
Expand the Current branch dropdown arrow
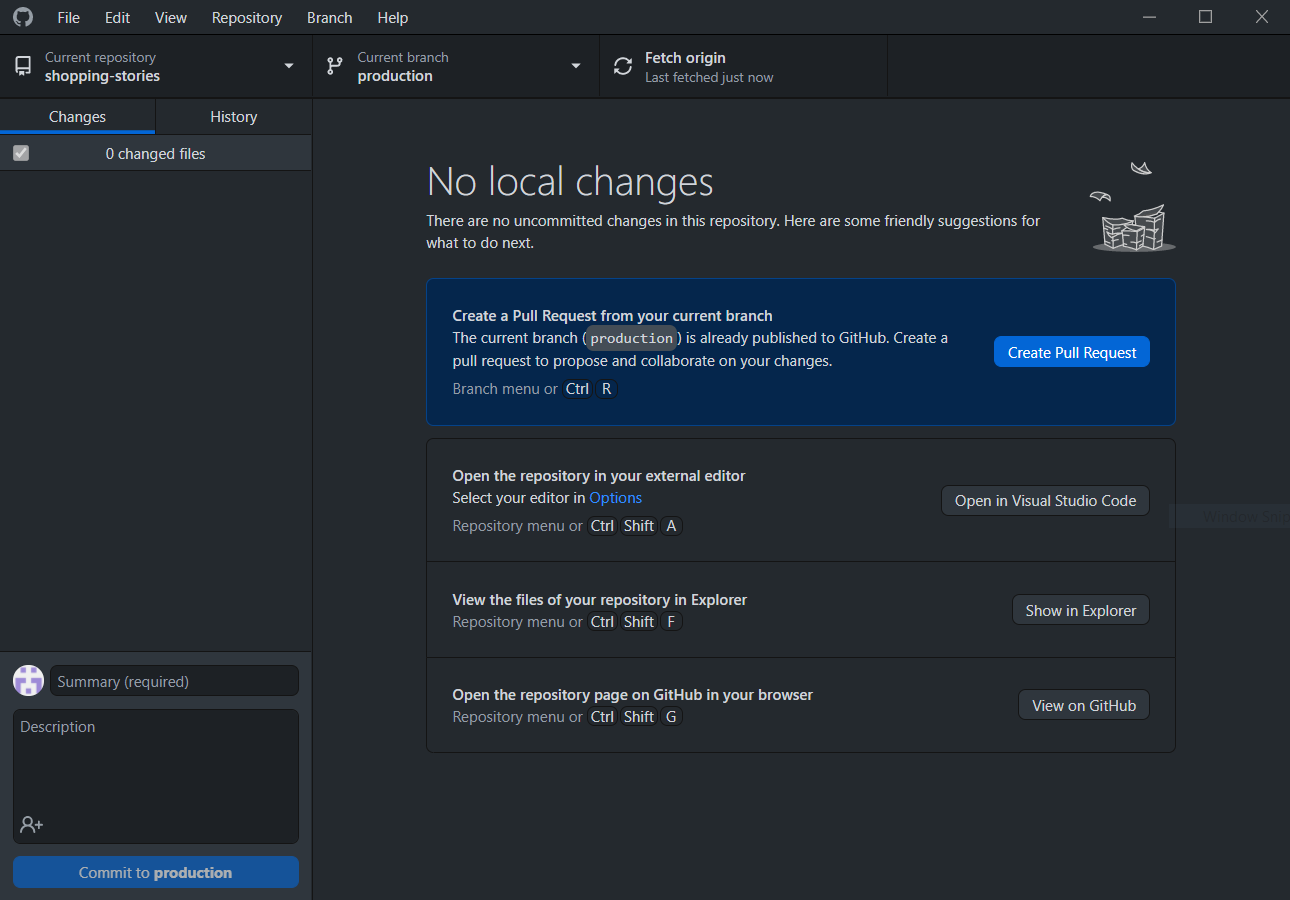[x=576, y=66]
